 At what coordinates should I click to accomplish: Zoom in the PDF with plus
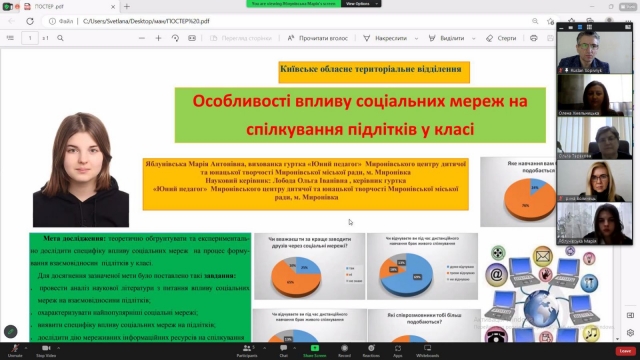coord(158,38)
